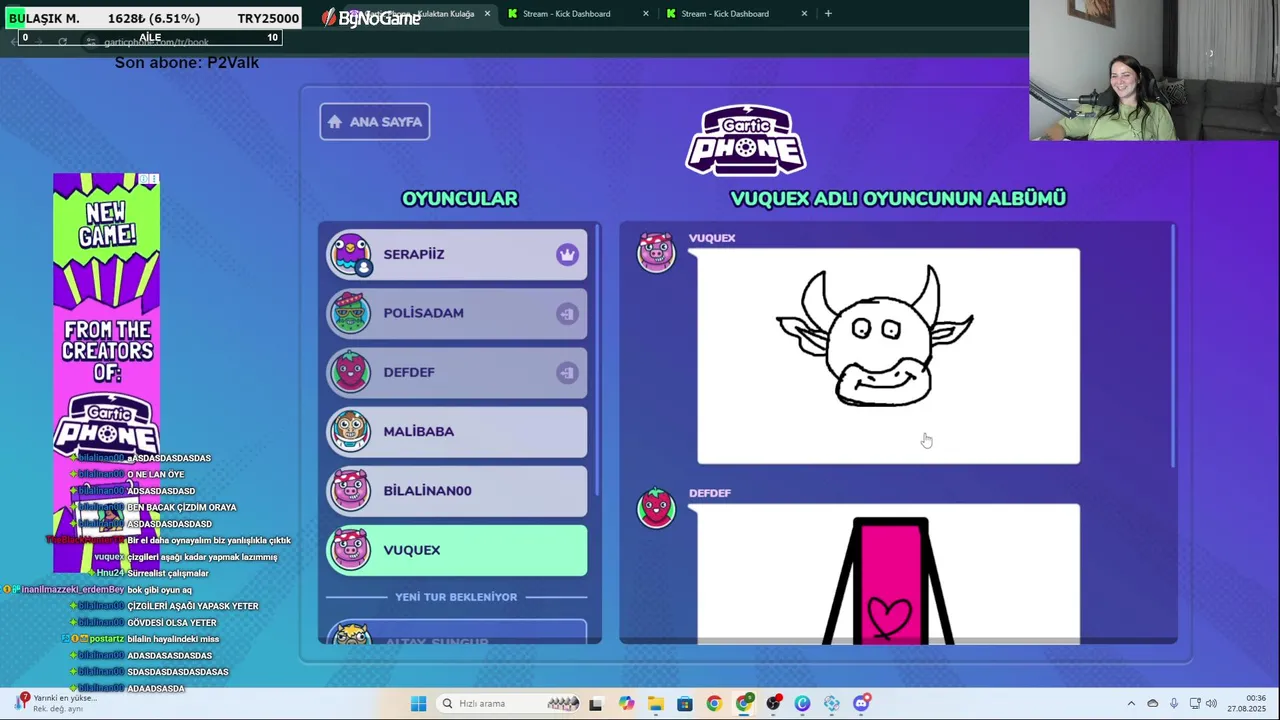Select player DEFDEF in the list
The height and width of the screenshot is (720, 1280).
pyautogui.click(x=457, y=372)
